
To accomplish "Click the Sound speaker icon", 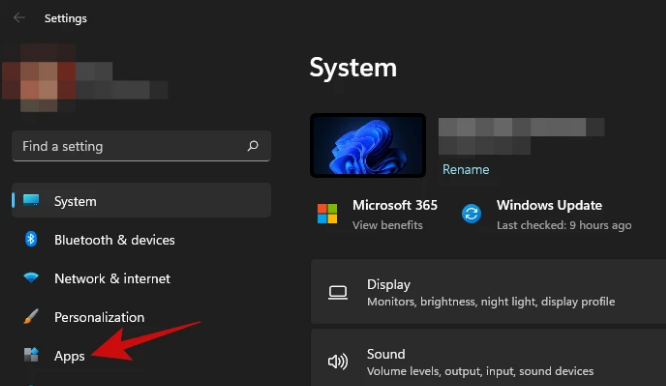I will 338,361.
